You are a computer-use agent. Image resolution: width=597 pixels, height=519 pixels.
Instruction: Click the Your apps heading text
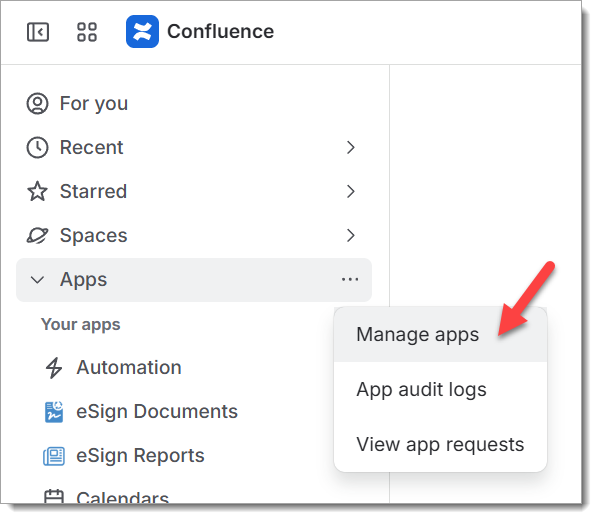tap(81, 325)
